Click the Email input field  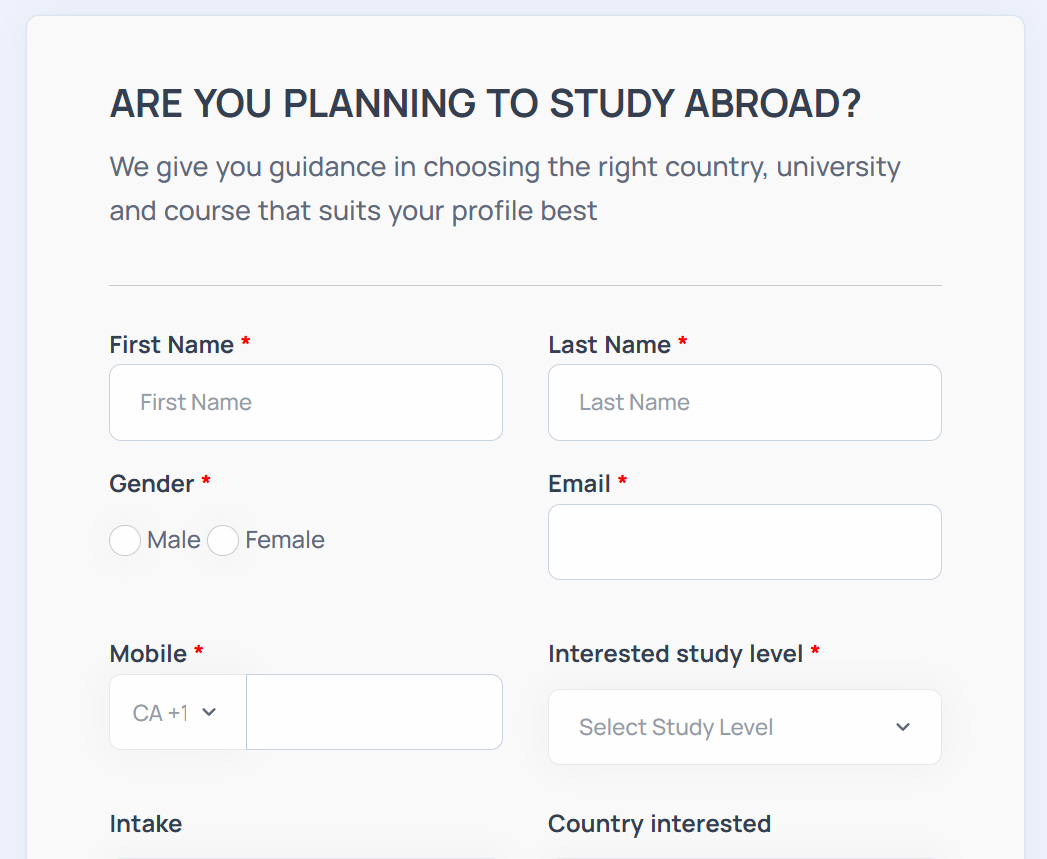click(744, 542)
